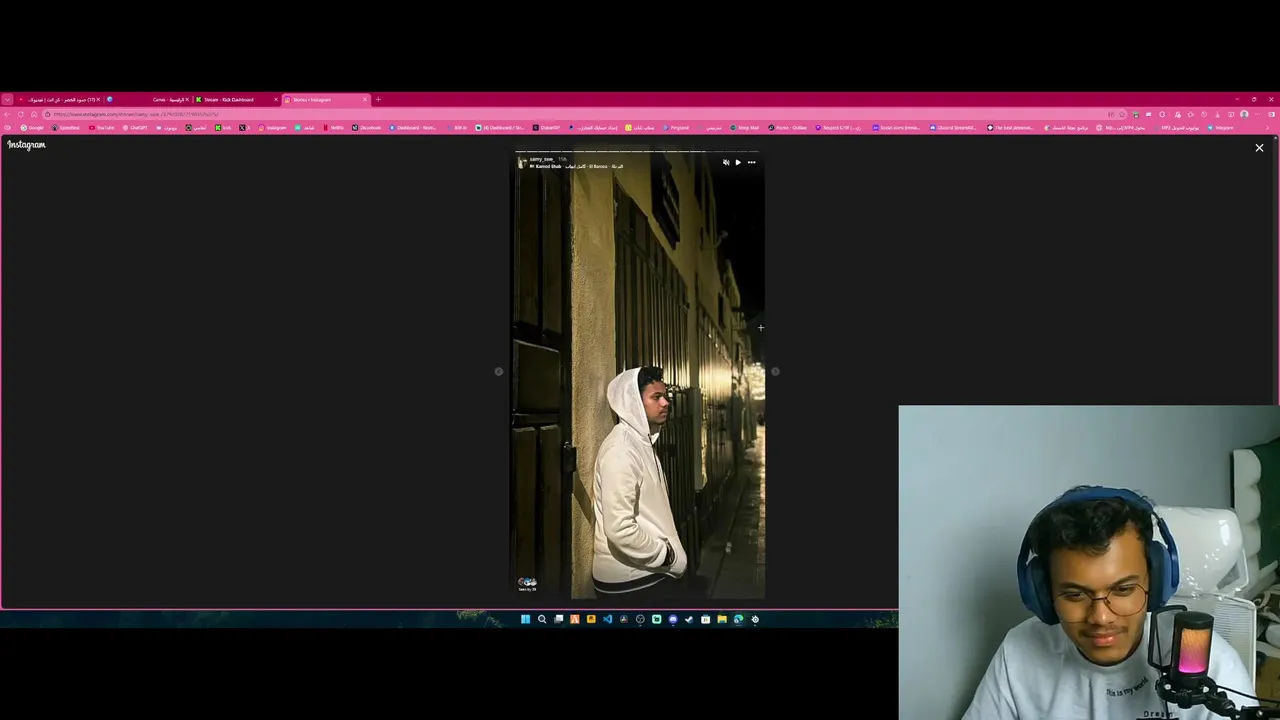The height and width of the screenshot is (720, 1280).
Task: Open the Temp Mail bookmark
Action: tap(745, 128)
